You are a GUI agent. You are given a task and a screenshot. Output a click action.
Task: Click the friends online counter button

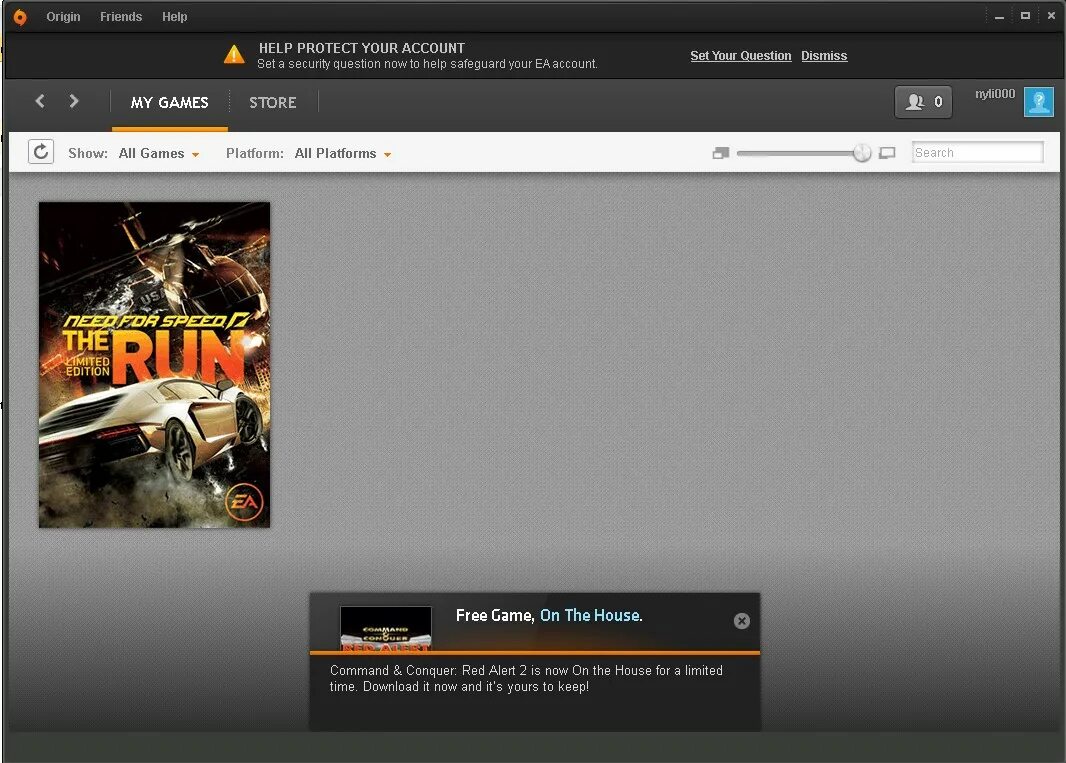(923, 102)
